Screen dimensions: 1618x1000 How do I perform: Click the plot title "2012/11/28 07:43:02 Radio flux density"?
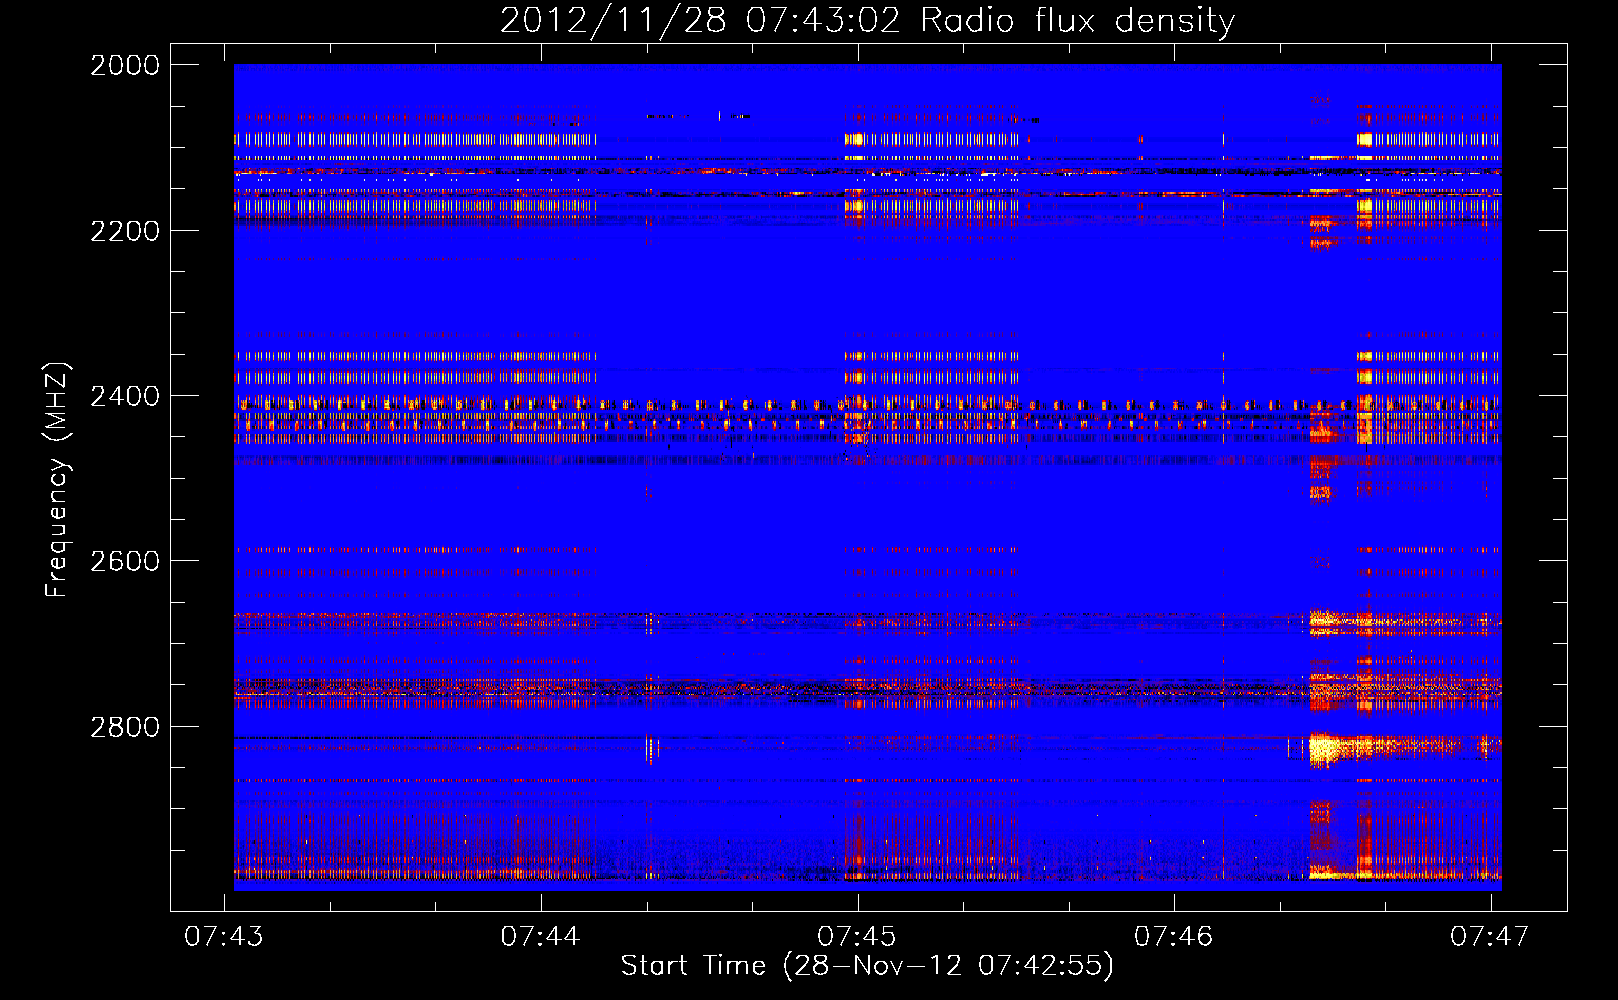pos(867,21)
